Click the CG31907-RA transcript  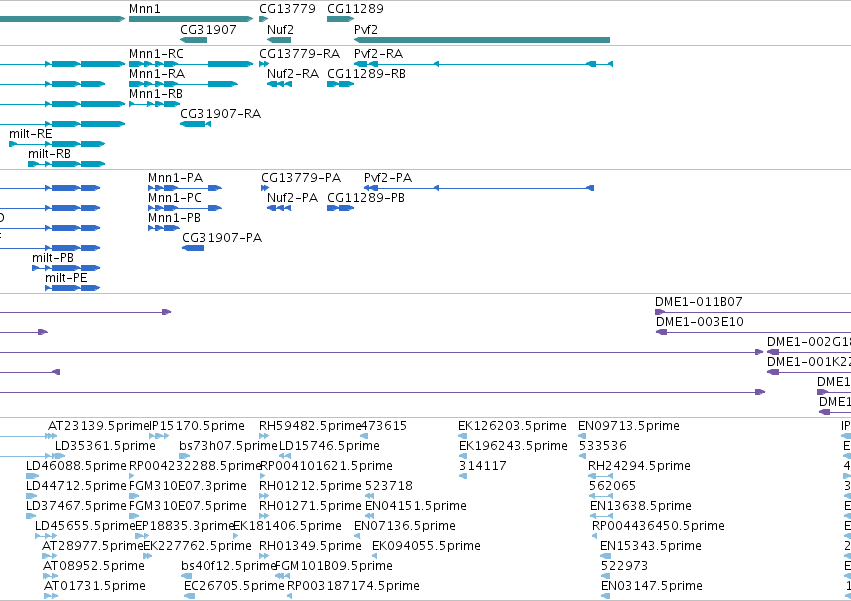click(x=195, y=124)
